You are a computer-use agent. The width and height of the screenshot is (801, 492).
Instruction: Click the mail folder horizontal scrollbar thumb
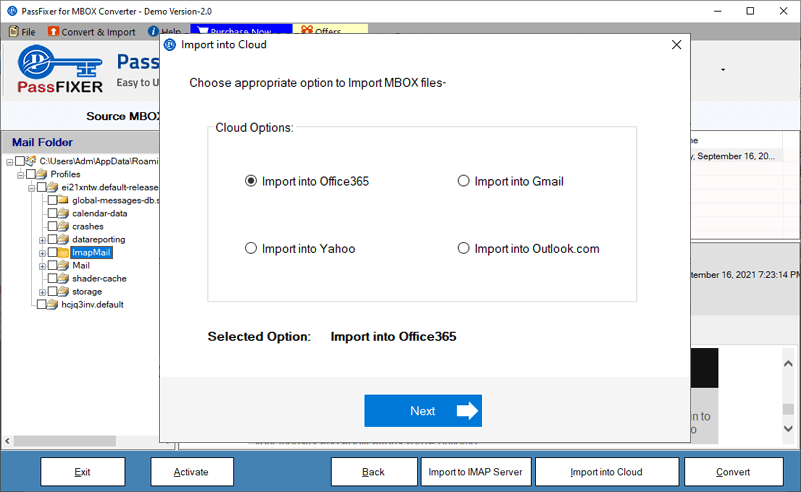tap(64, 440)
